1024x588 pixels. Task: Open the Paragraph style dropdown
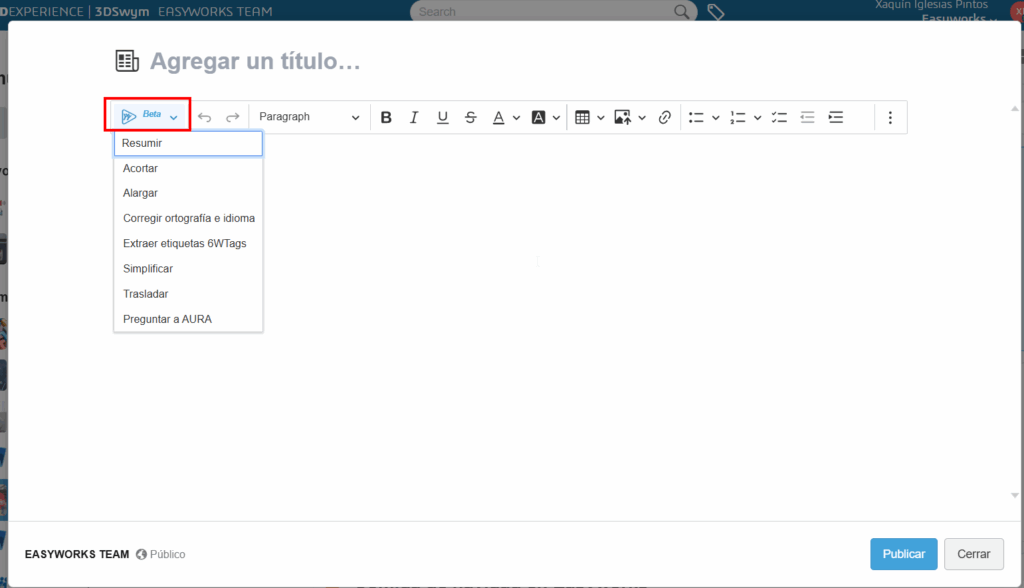click(308, 117)
